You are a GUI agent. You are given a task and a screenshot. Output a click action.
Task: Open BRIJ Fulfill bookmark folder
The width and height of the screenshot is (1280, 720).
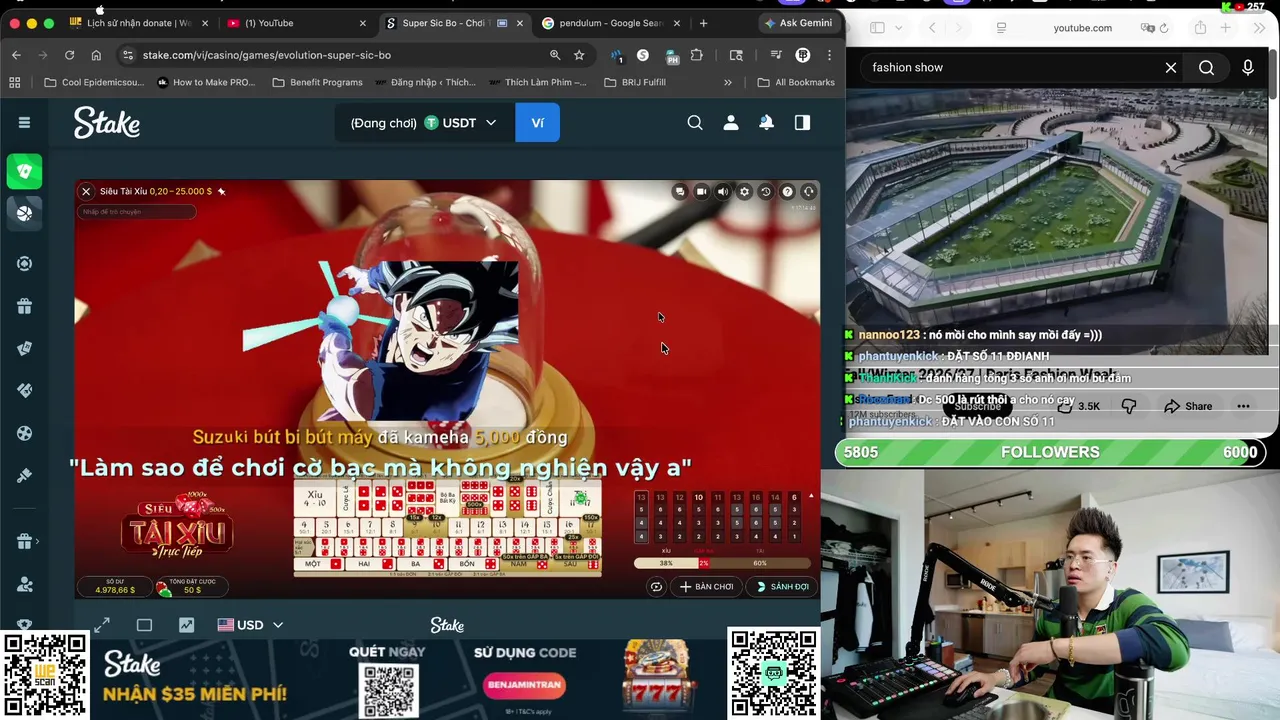click(x=635, y=82)
